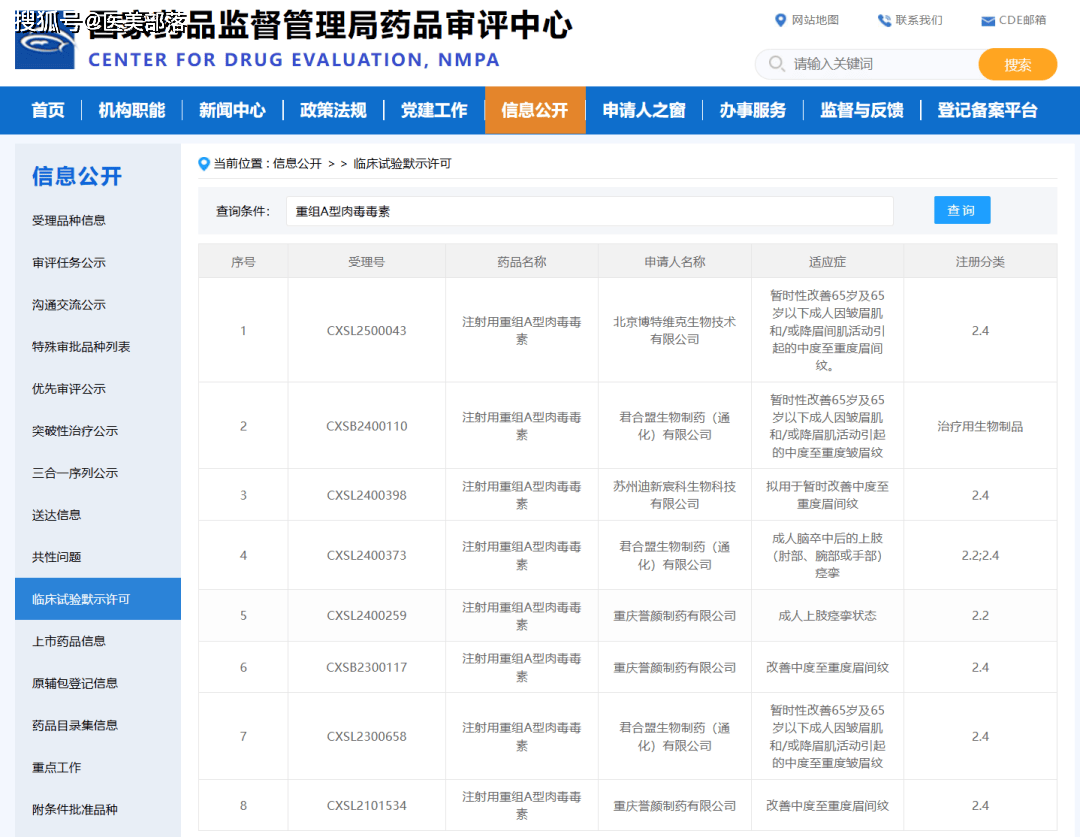Click 2.2;2.4 registration class cell
This screenshot has height=837, width=1080.
pyautogui.click(x=980, y=555)
